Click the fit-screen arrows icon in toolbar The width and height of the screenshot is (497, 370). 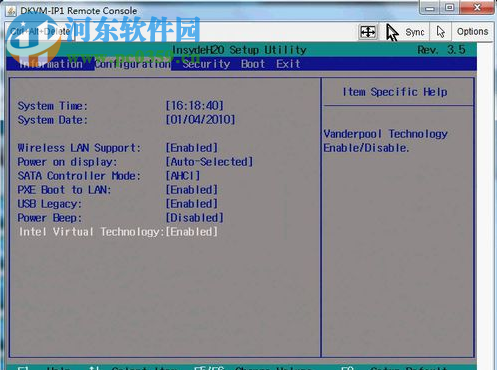368,32
